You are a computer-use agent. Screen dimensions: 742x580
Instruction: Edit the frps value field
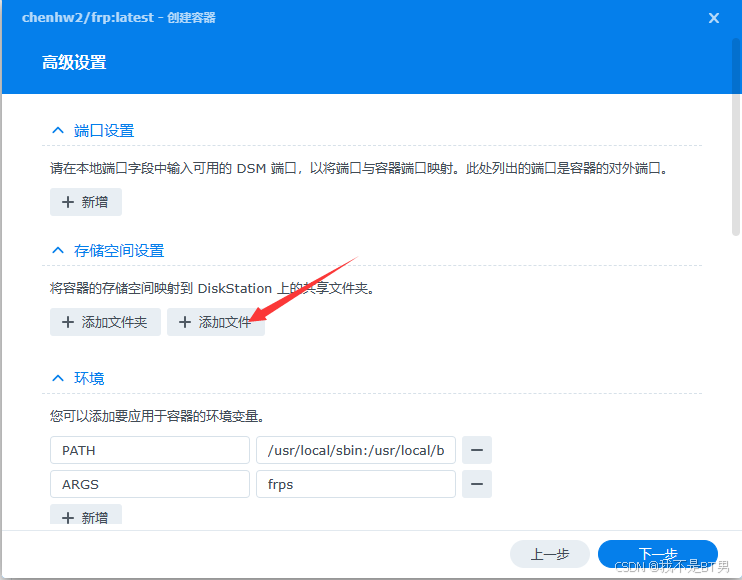click(356, 484)
